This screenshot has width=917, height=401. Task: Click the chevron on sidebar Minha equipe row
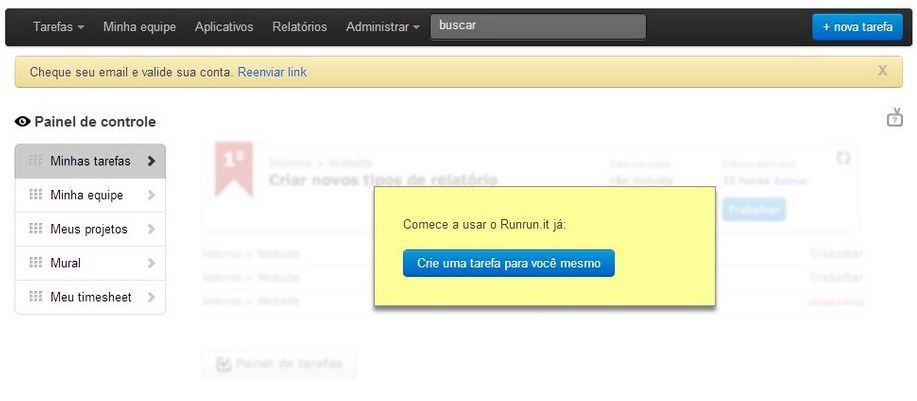tap(151, 195)
